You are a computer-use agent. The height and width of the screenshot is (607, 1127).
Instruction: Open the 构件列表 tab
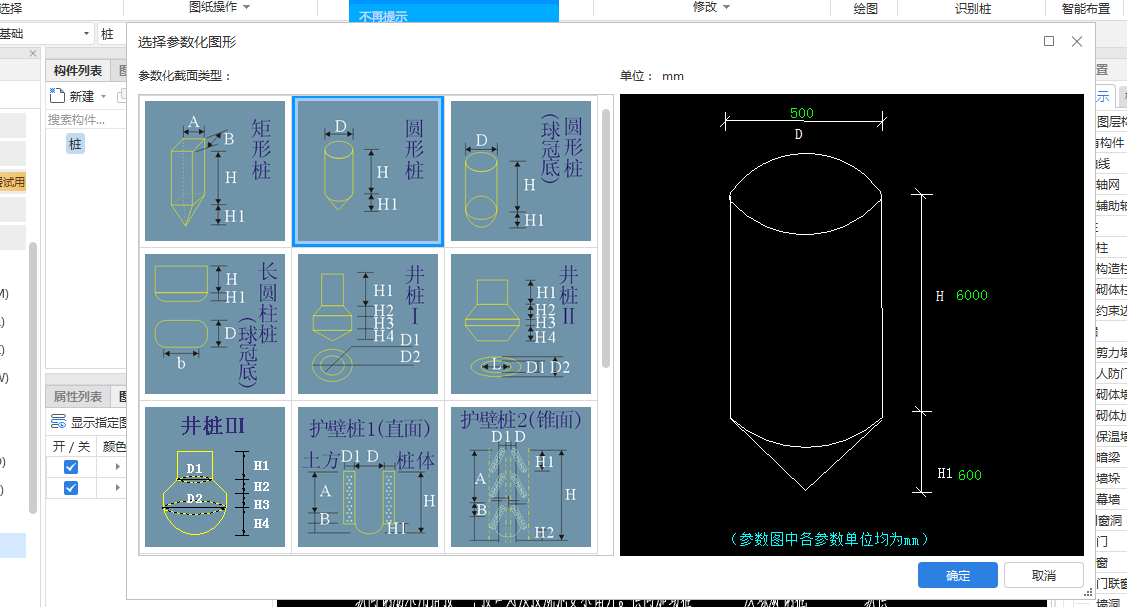[x=78, y=70]
